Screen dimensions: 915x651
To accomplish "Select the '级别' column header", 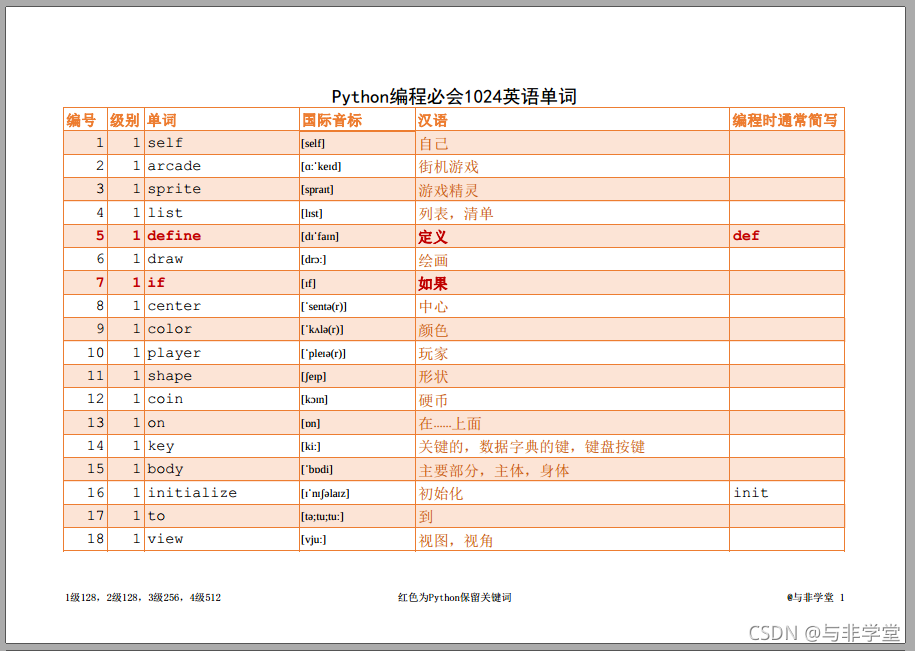I will 124,120.
